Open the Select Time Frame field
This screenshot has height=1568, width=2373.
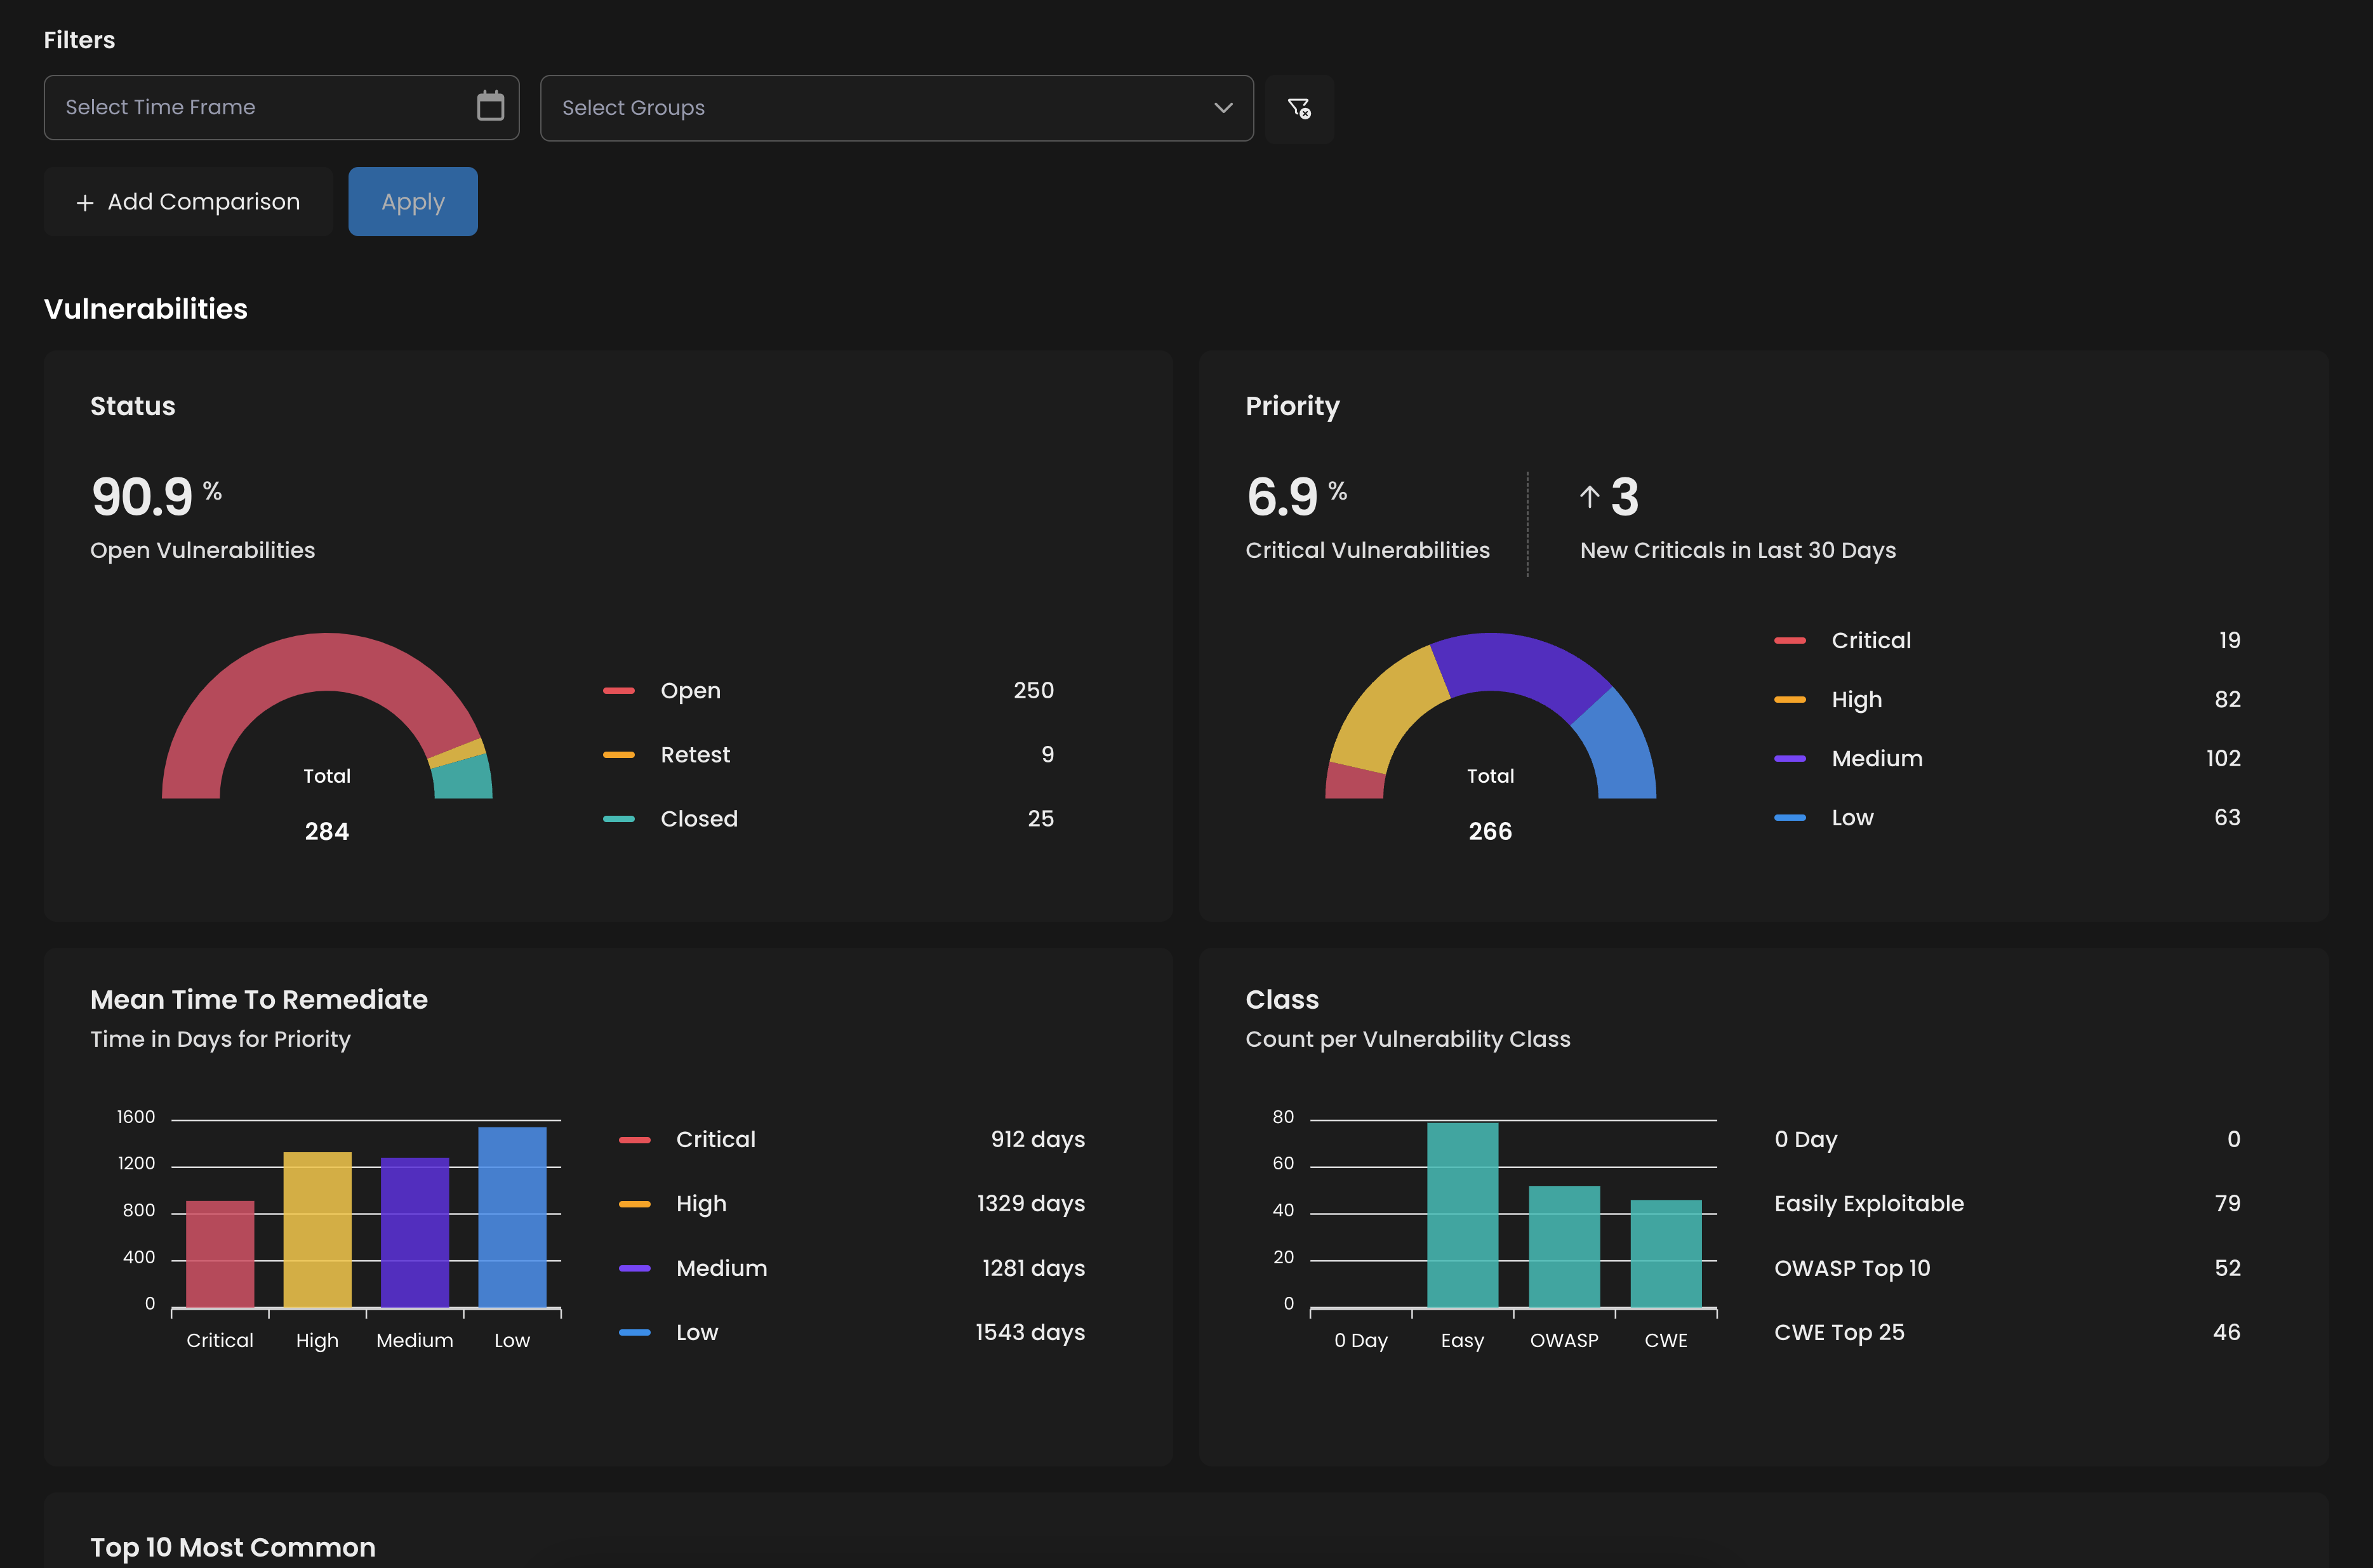[260, 107]
